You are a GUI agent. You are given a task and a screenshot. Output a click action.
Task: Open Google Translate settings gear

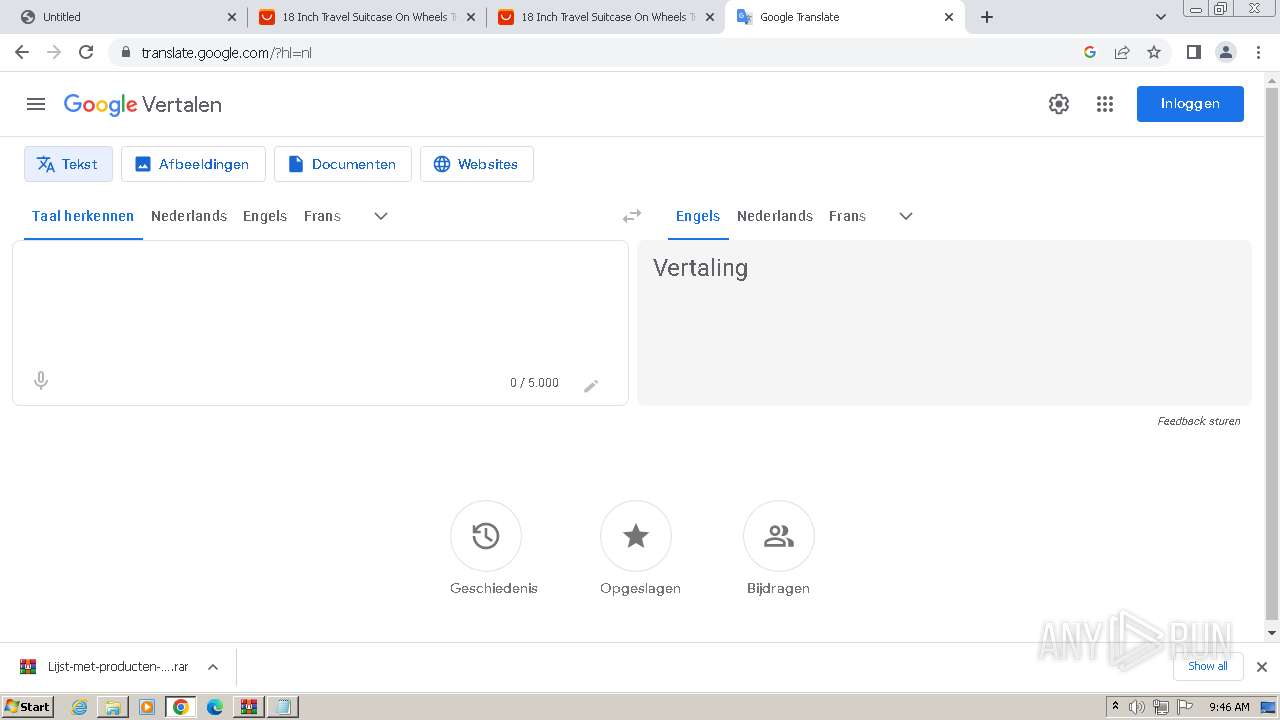click(1059, 104)
